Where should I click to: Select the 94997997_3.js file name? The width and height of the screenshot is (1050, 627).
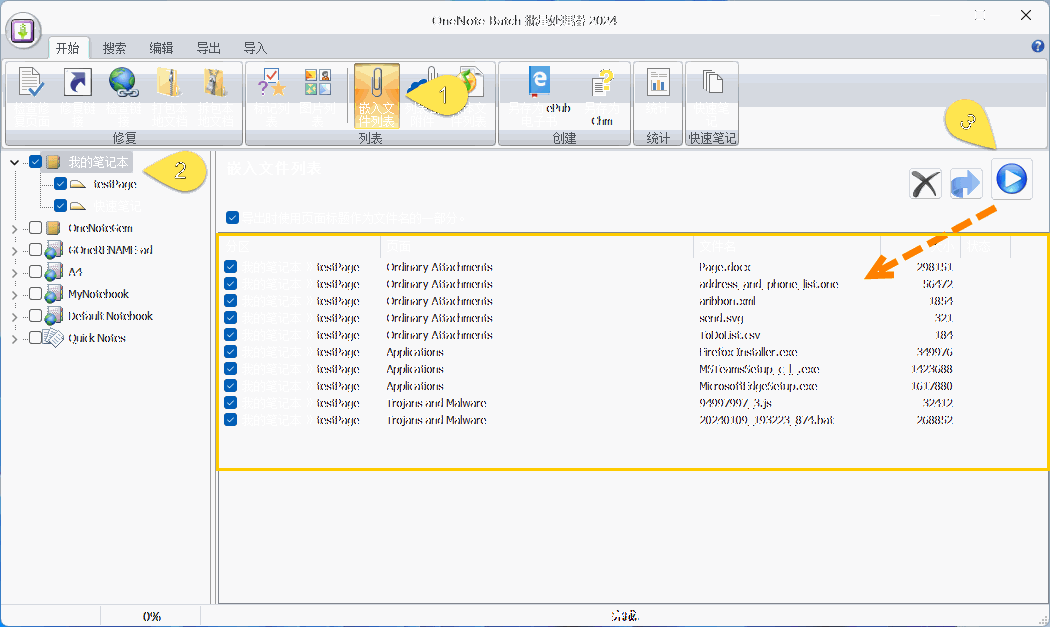click(736, 403)
